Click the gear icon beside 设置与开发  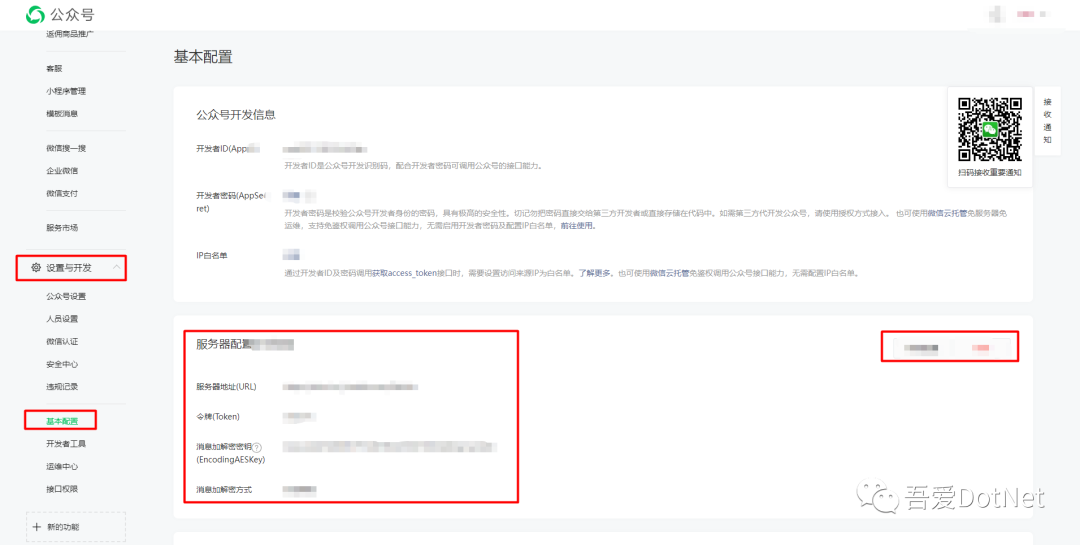[36, 267]
